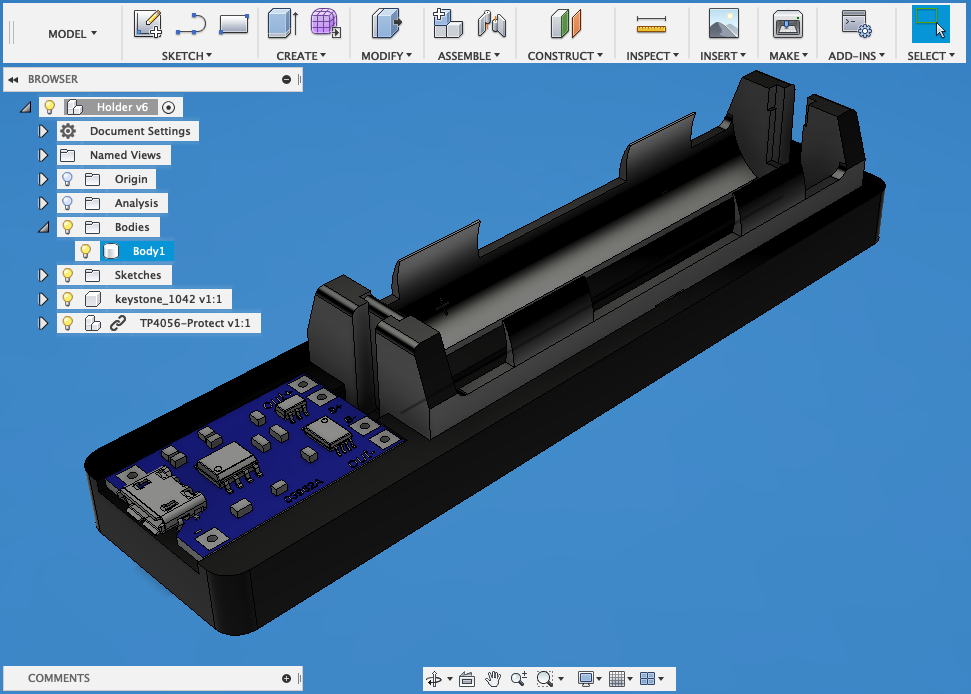Show the Origin folder using lightbulb
Image resolution: width=971 pixels, height=694 pixels.
tap(68, 179)
